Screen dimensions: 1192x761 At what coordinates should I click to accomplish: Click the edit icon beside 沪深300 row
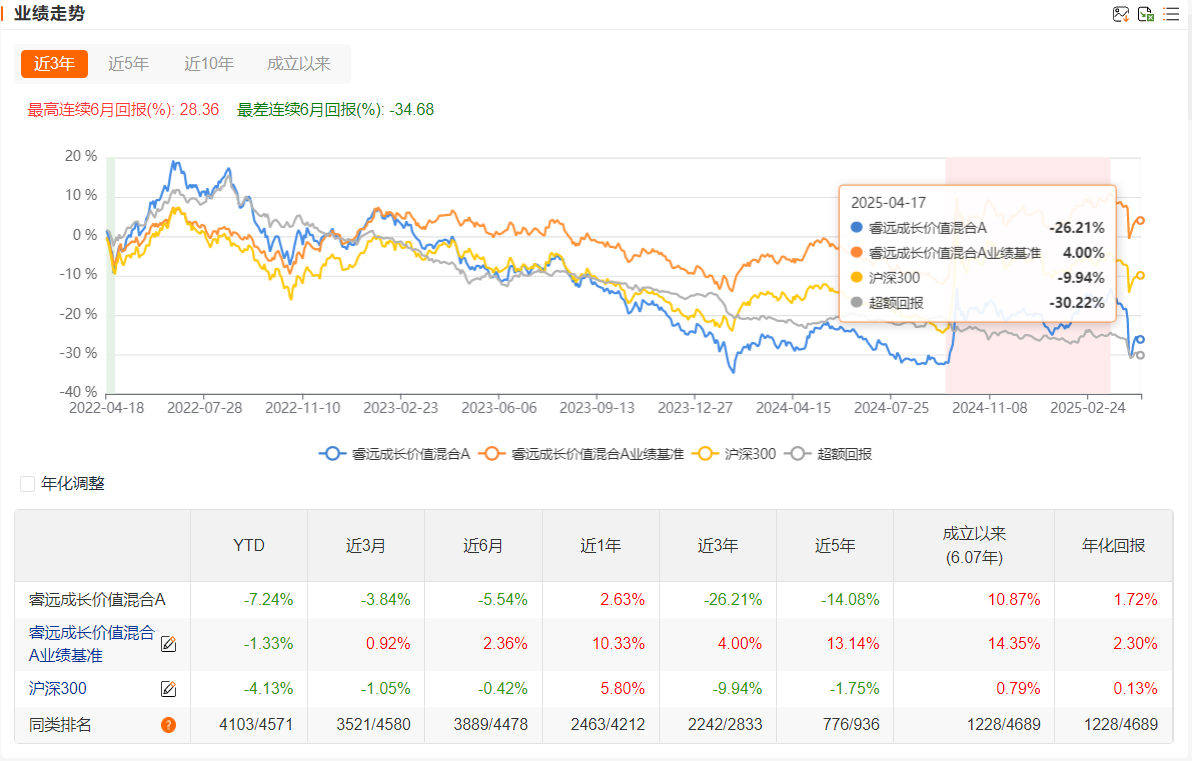(169, 689)
